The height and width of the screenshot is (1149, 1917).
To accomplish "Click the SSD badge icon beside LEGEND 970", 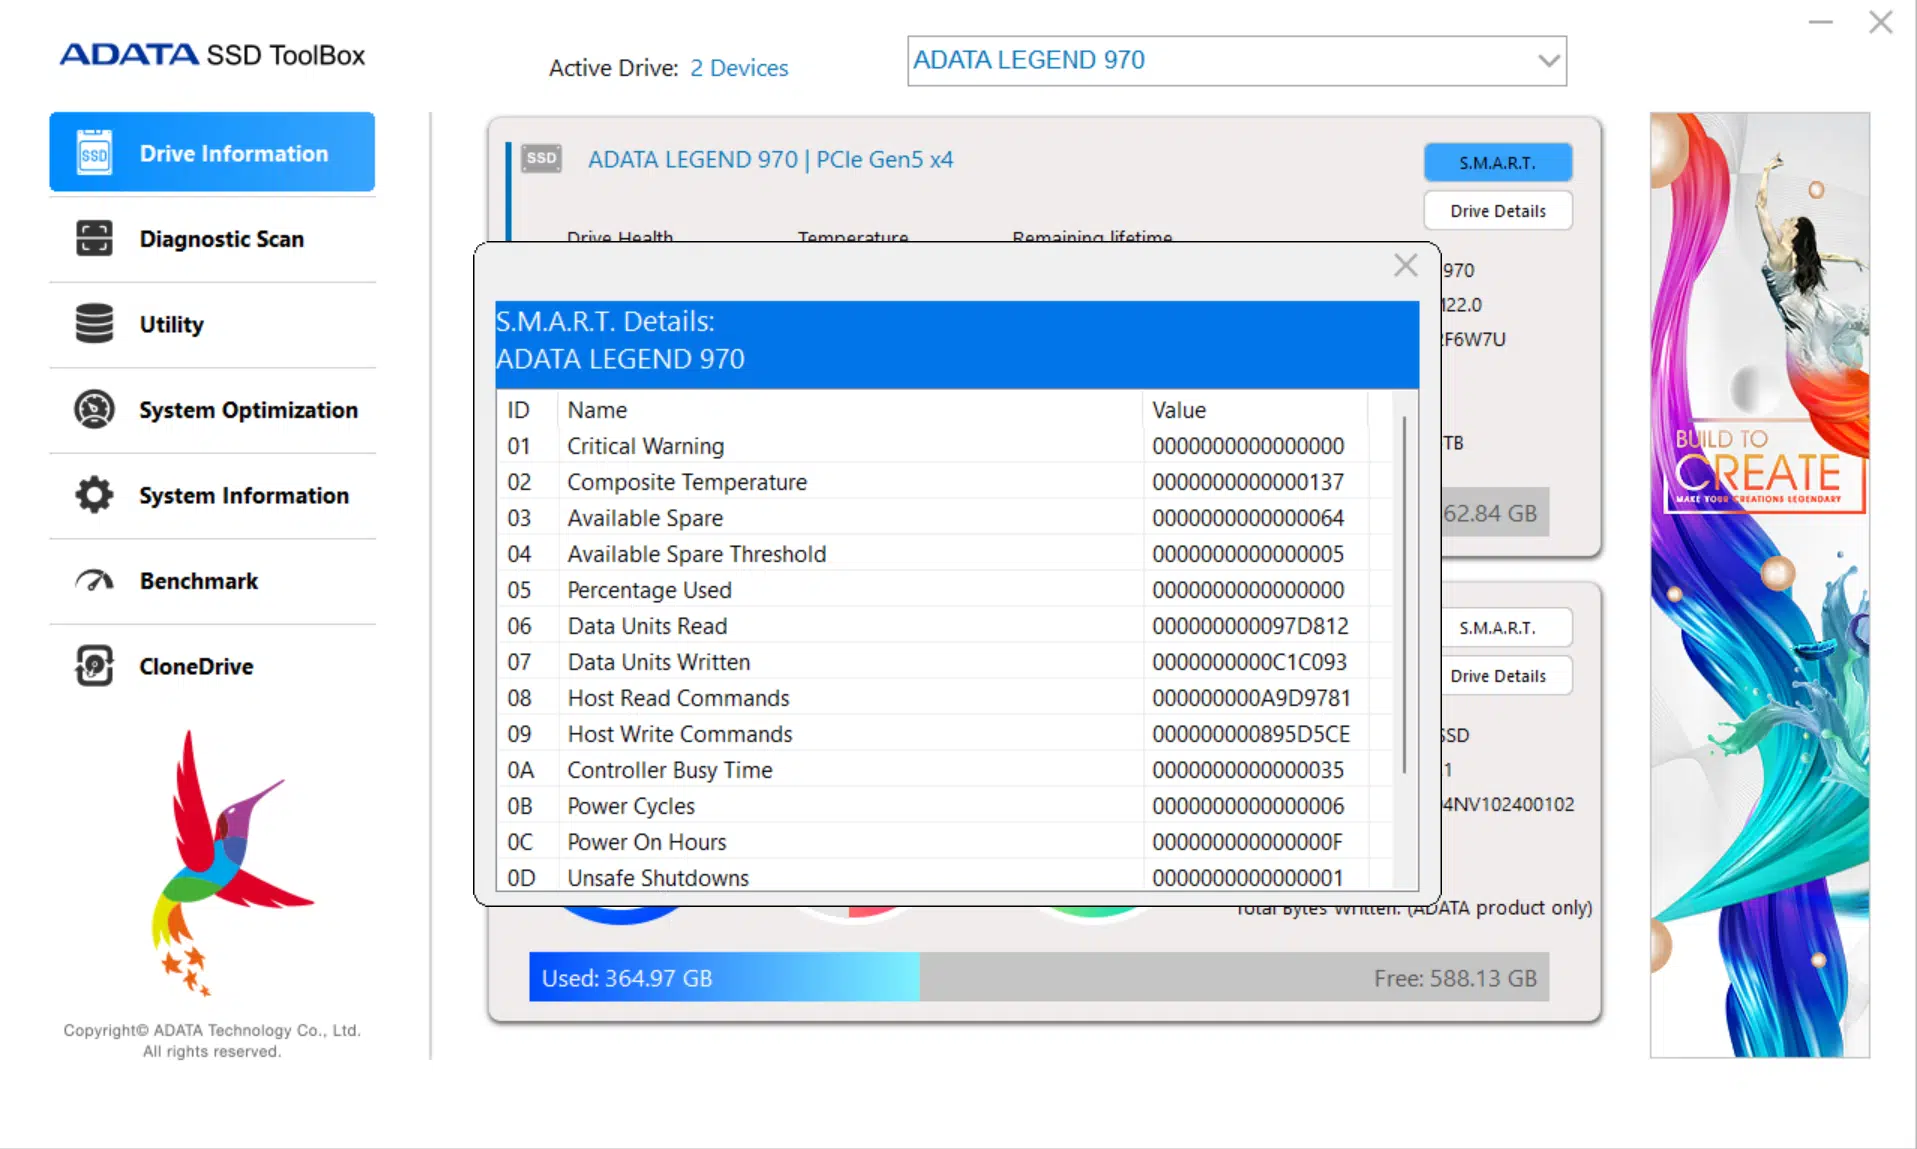I will 541,158.
